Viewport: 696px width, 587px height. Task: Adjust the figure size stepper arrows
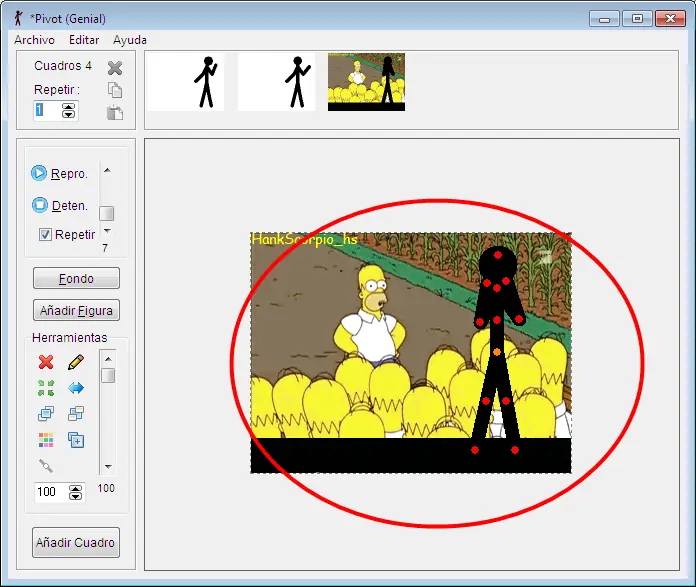coord(75,492)
